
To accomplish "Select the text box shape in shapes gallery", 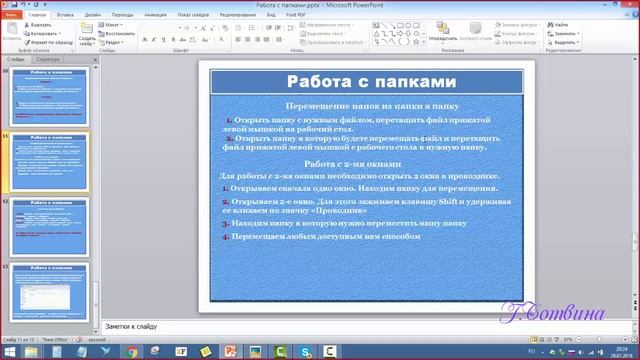I will point(376,26).
